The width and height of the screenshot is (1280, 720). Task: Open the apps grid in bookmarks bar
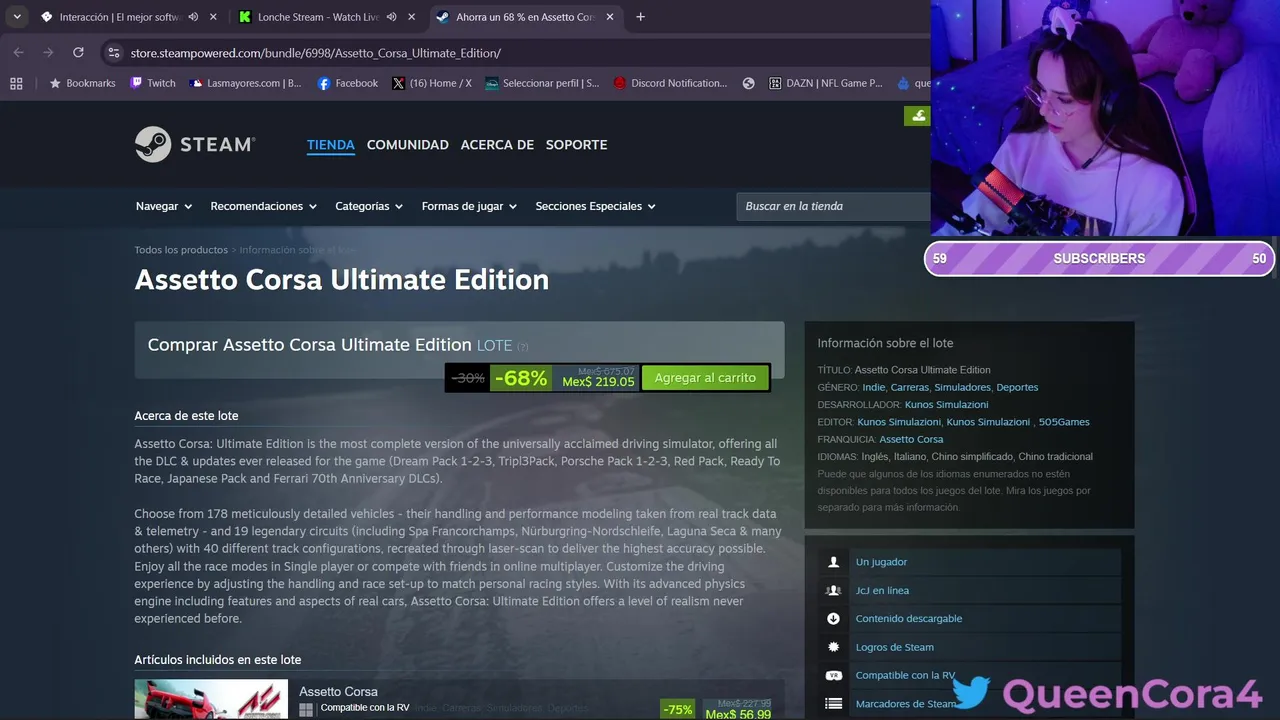click(16, 83)
